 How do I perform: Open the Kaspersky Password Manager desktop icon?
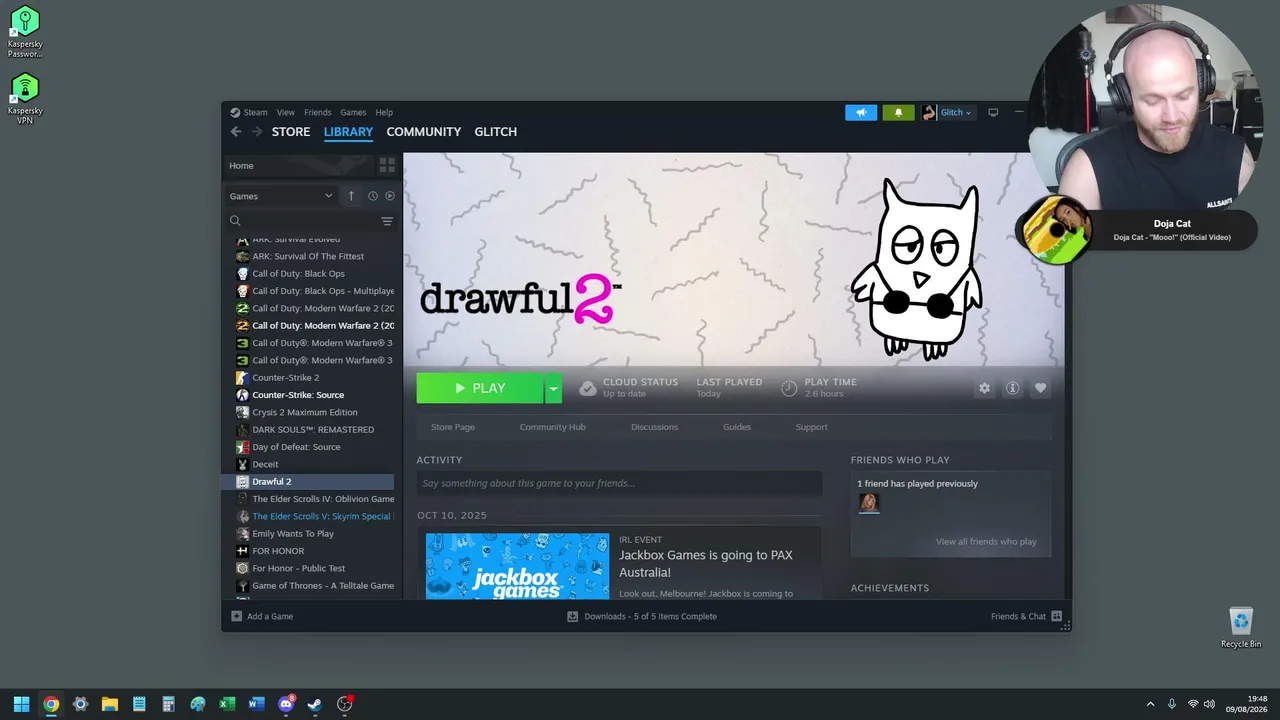click(25, 32)
